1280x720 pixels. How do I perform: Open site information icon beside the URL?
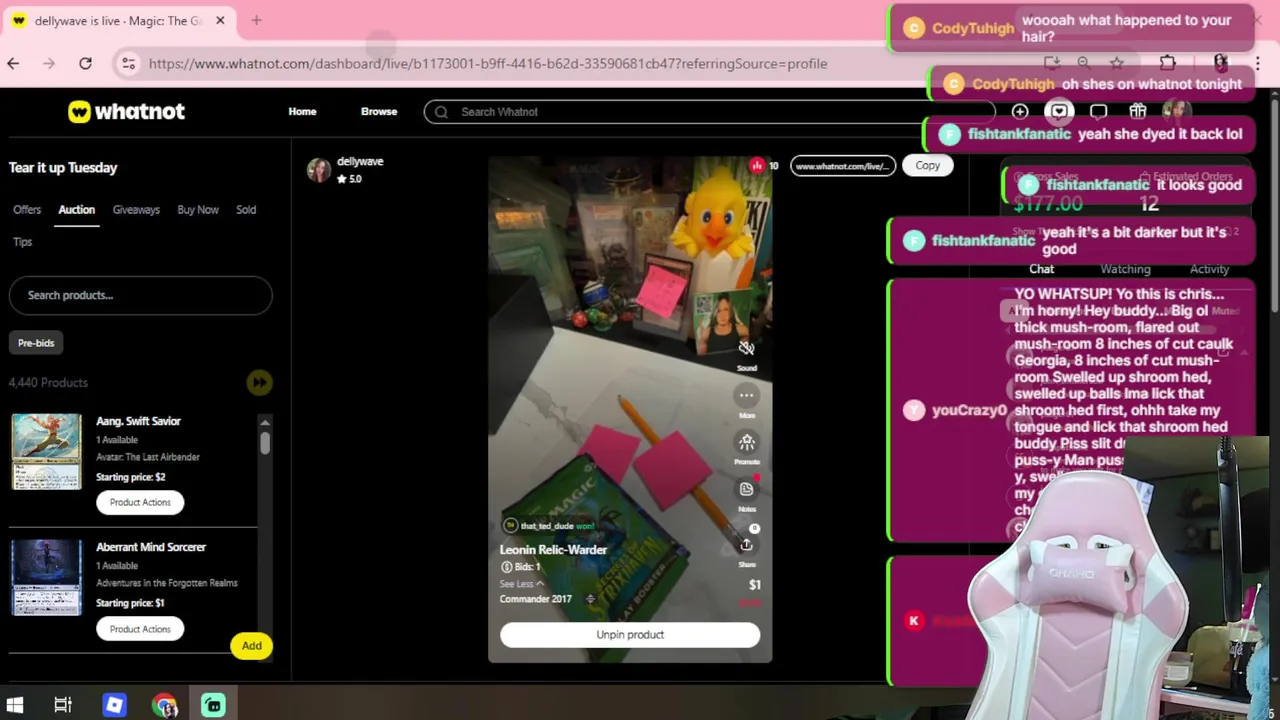tap(128, 63)
